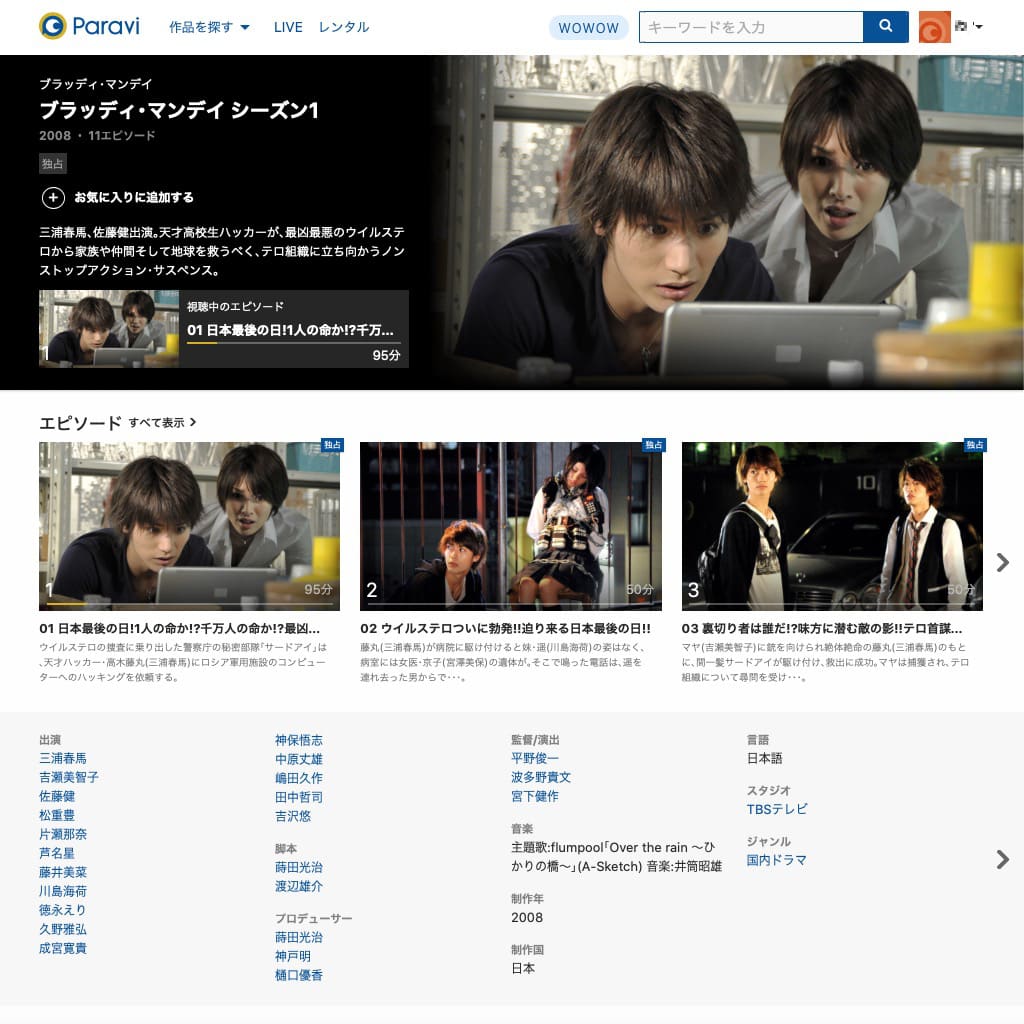Open the LIVE menu item
Image resolution: width=1024 pixels, height=1024 pixels.
(288, 27)
